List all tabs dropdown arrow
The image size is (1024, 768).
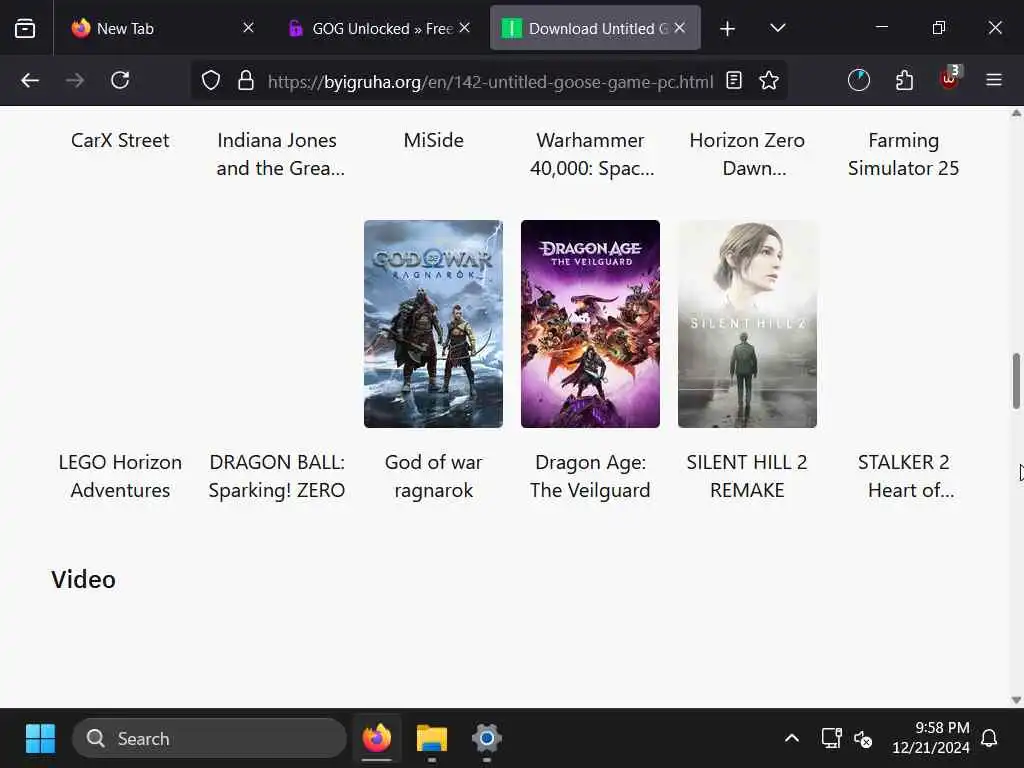coord(777,28)
